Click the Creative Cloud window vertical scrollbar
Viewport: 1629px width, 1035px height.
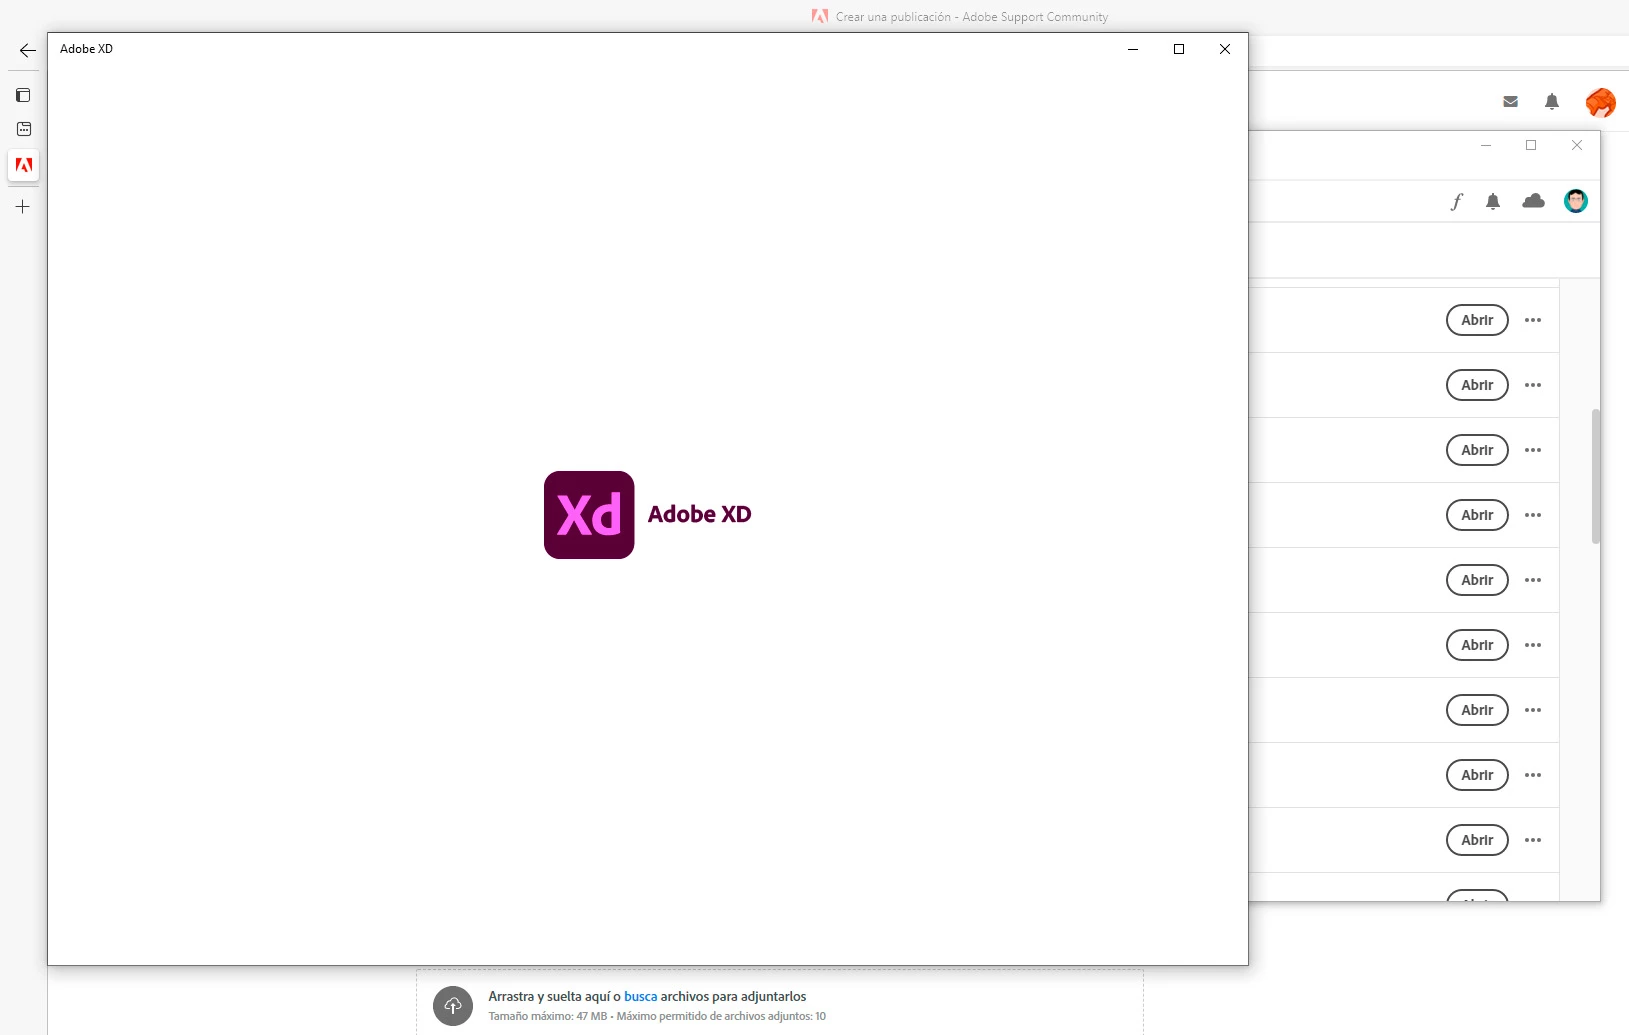1595,476
